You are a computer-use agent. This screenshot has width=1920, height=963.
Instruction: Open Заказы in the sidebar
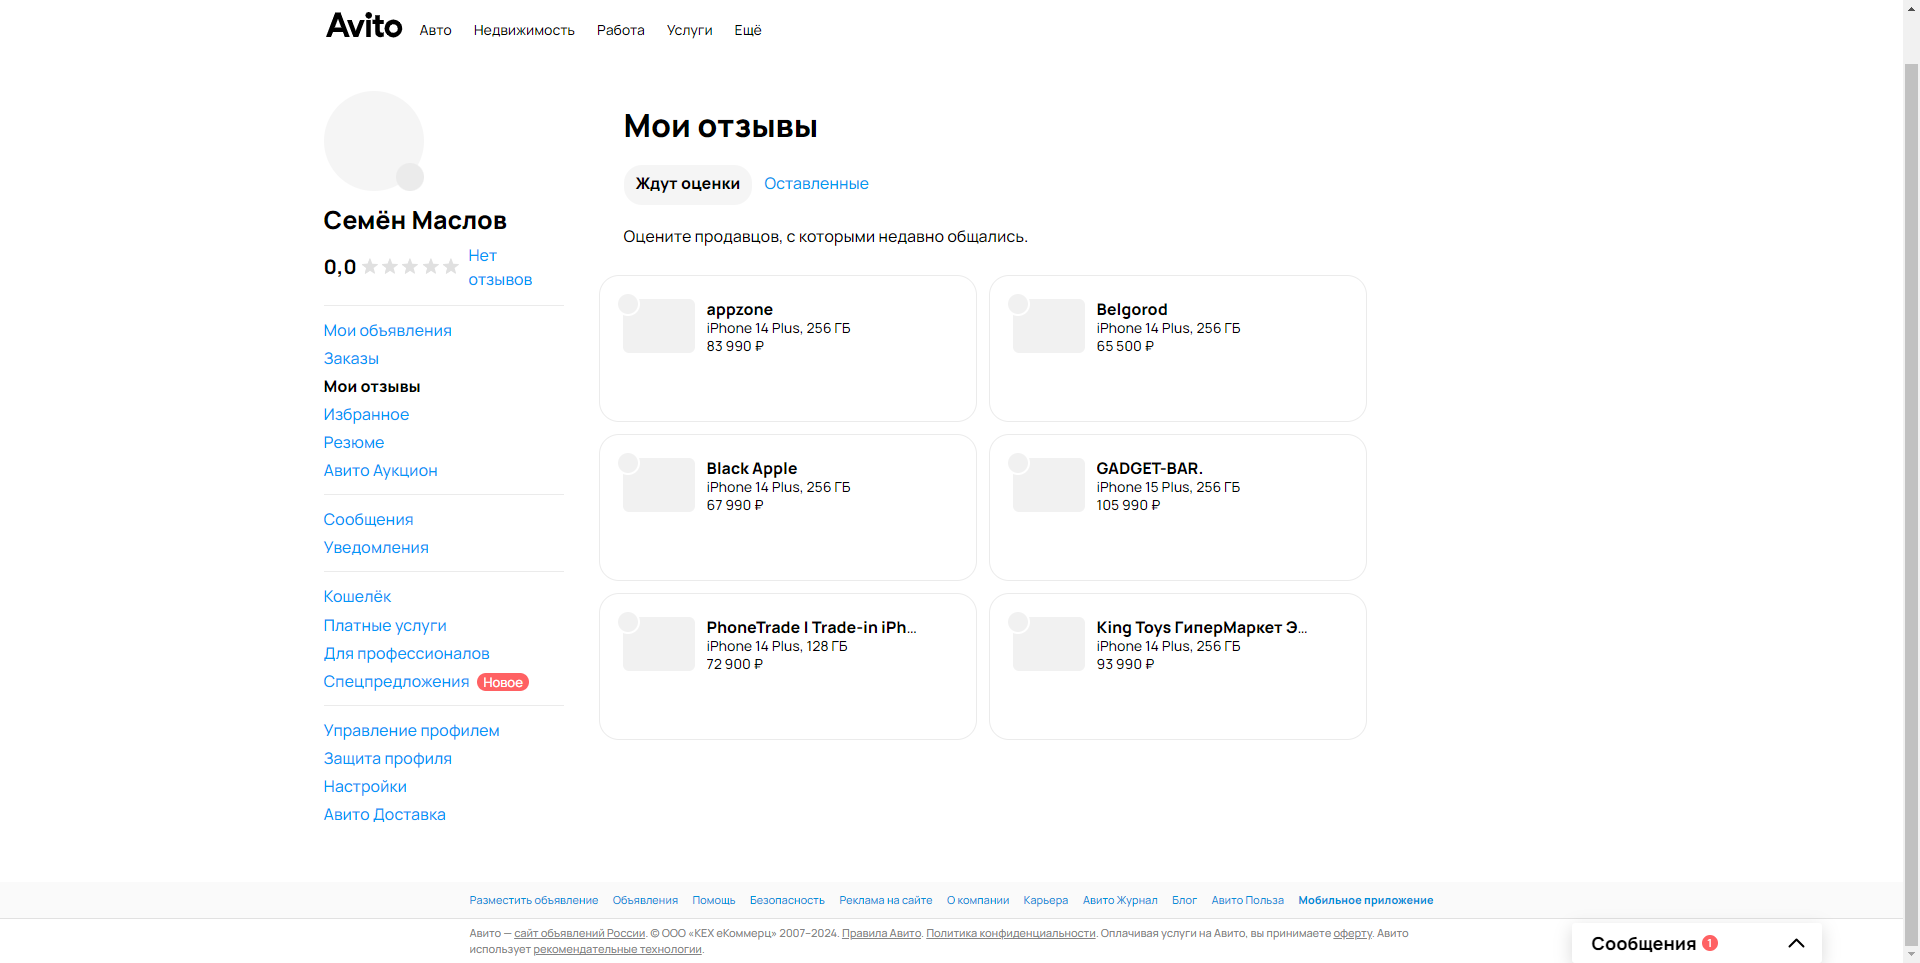click(351, 359)
